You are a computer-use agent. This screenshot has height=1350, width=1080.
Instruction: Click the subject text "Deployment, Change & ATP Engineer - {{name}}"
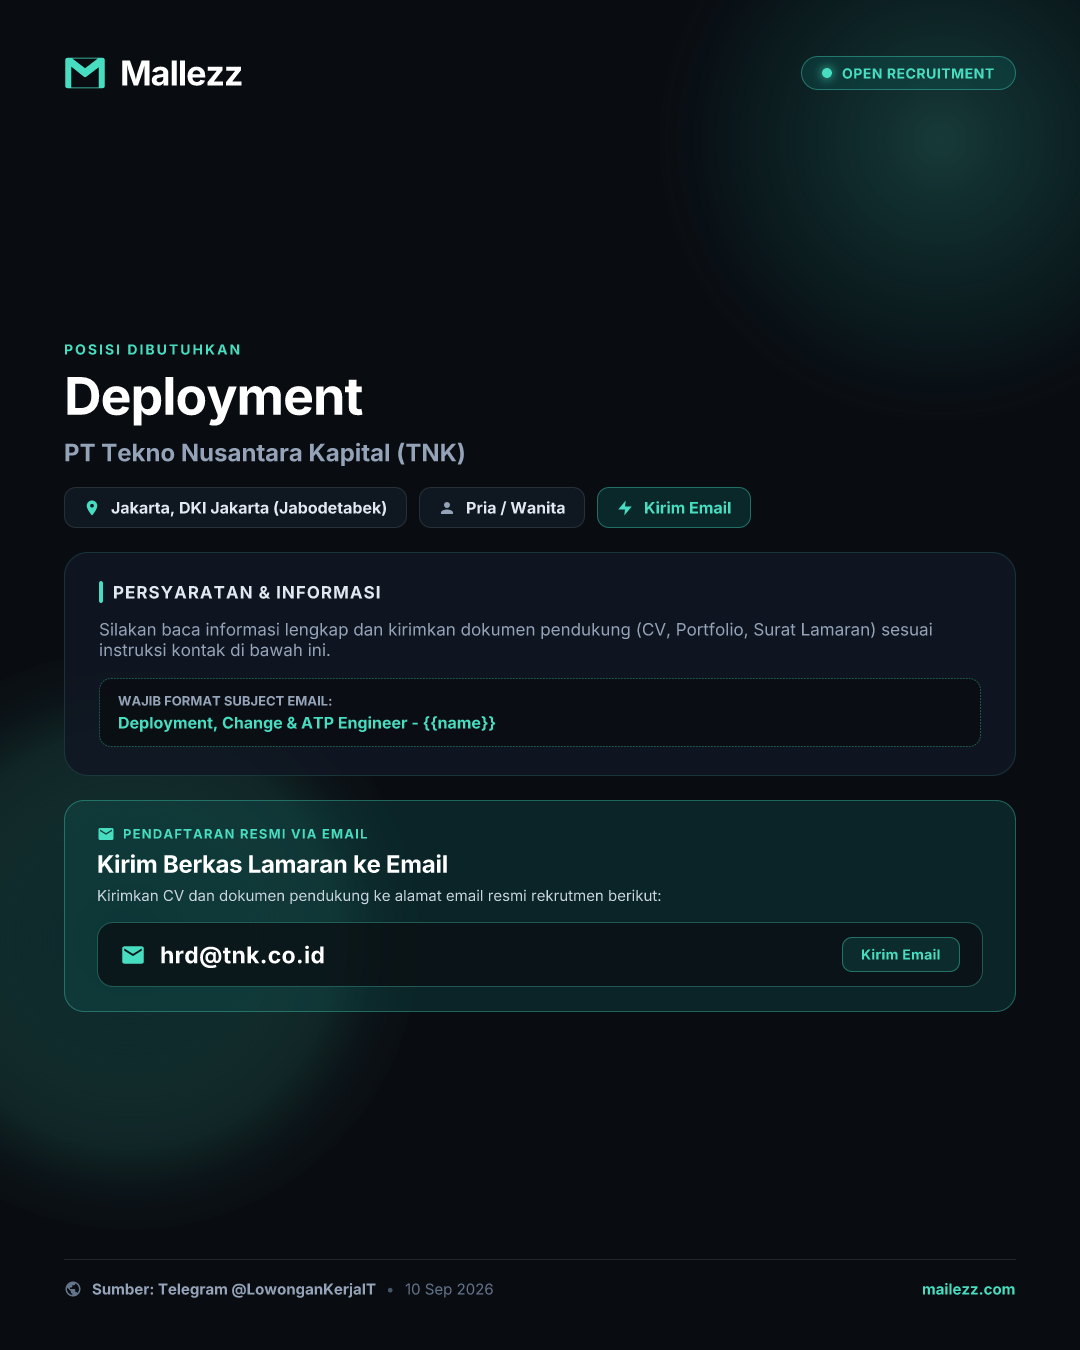[307, 723]
